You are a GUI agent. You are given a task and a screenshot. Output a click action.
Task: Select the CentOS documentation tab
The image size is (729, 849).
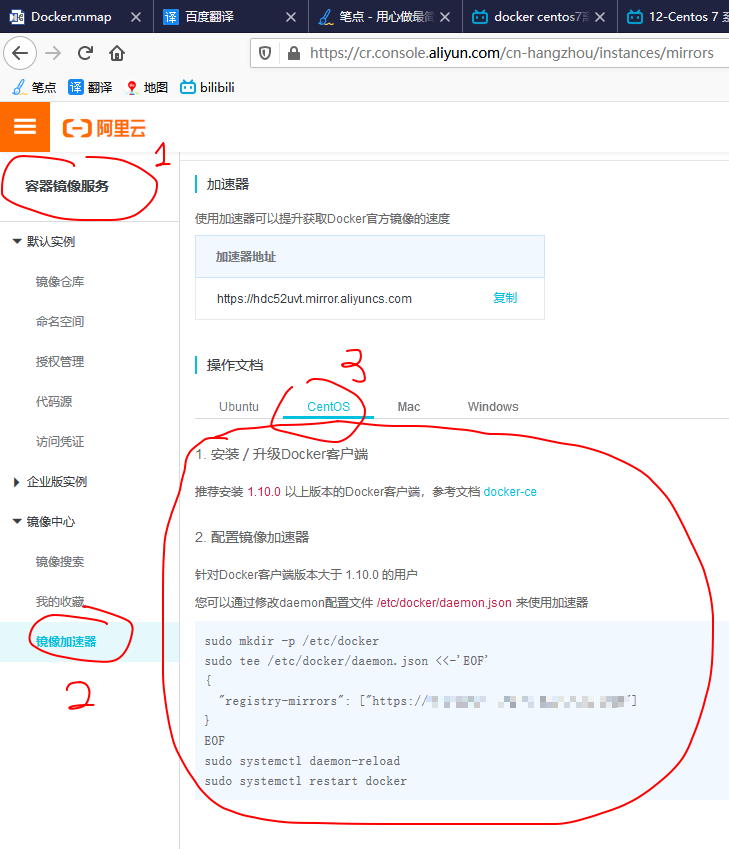click(328, 407)
